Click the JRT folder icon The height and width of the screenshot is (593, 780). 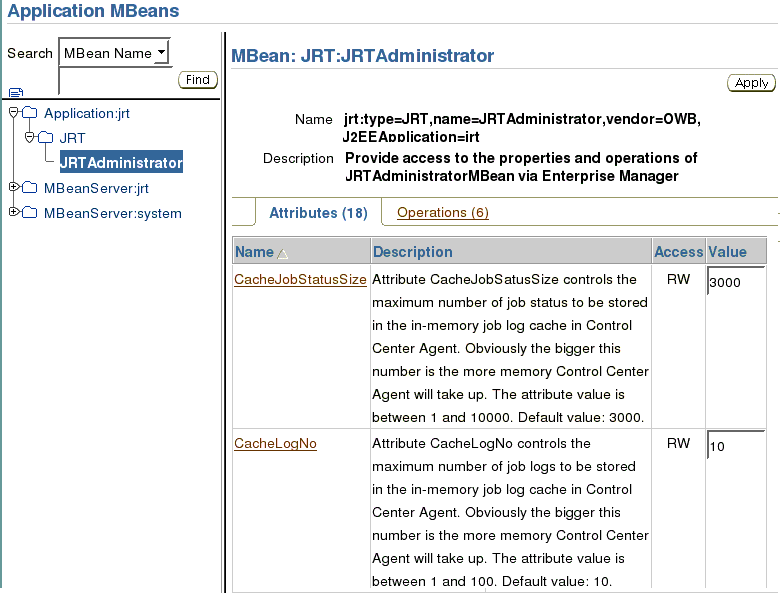tap(44, 138)
